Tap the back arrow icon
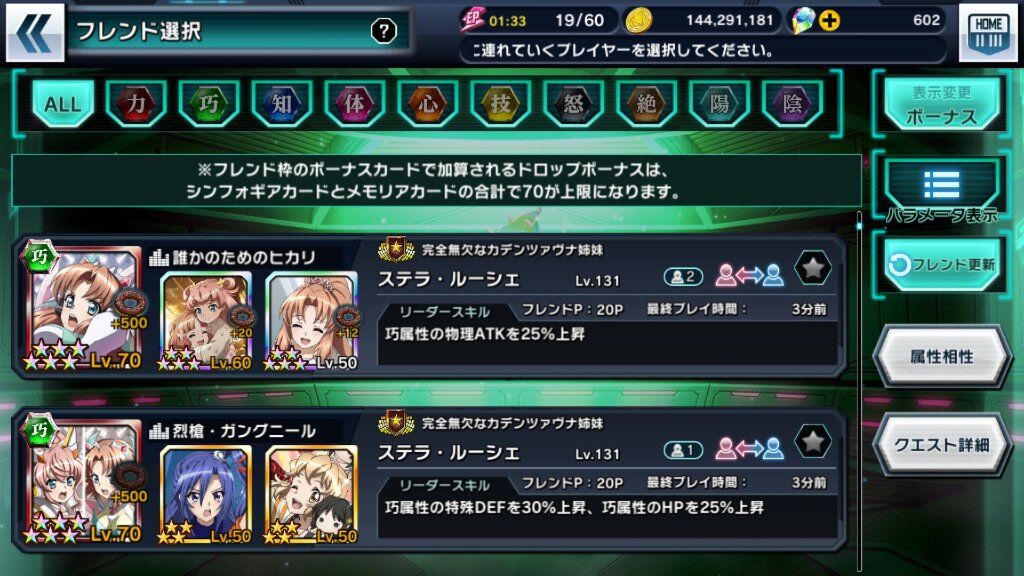Image resolution: width=1024 pixels, height=576 pixels. click(35, 32)
